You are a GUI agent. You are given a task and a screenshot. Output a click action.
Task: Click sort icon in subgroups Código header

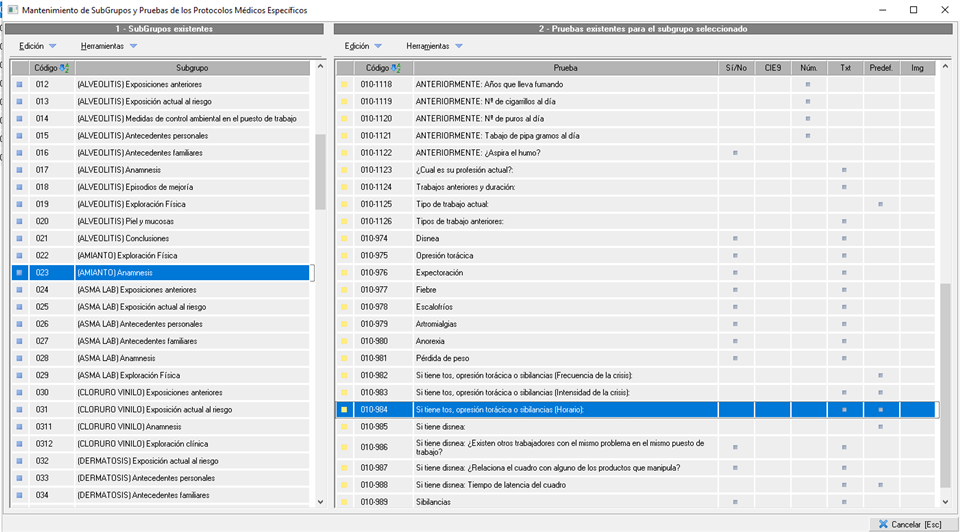coord(65,68)
